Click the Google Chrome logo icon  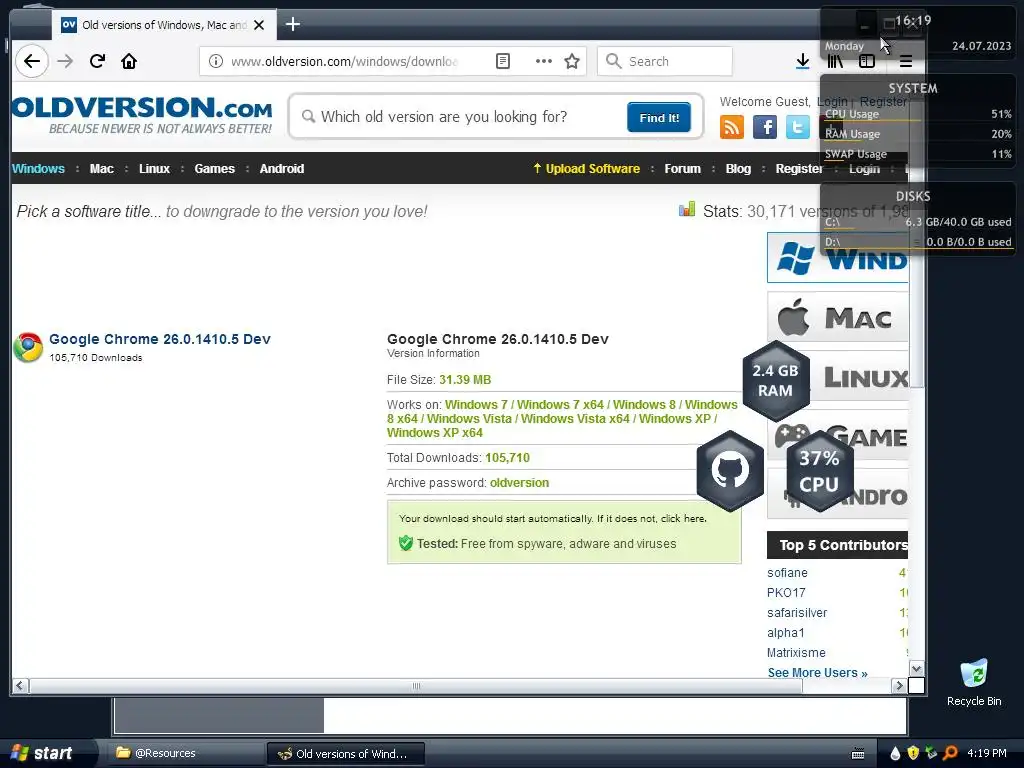point(28,347)
